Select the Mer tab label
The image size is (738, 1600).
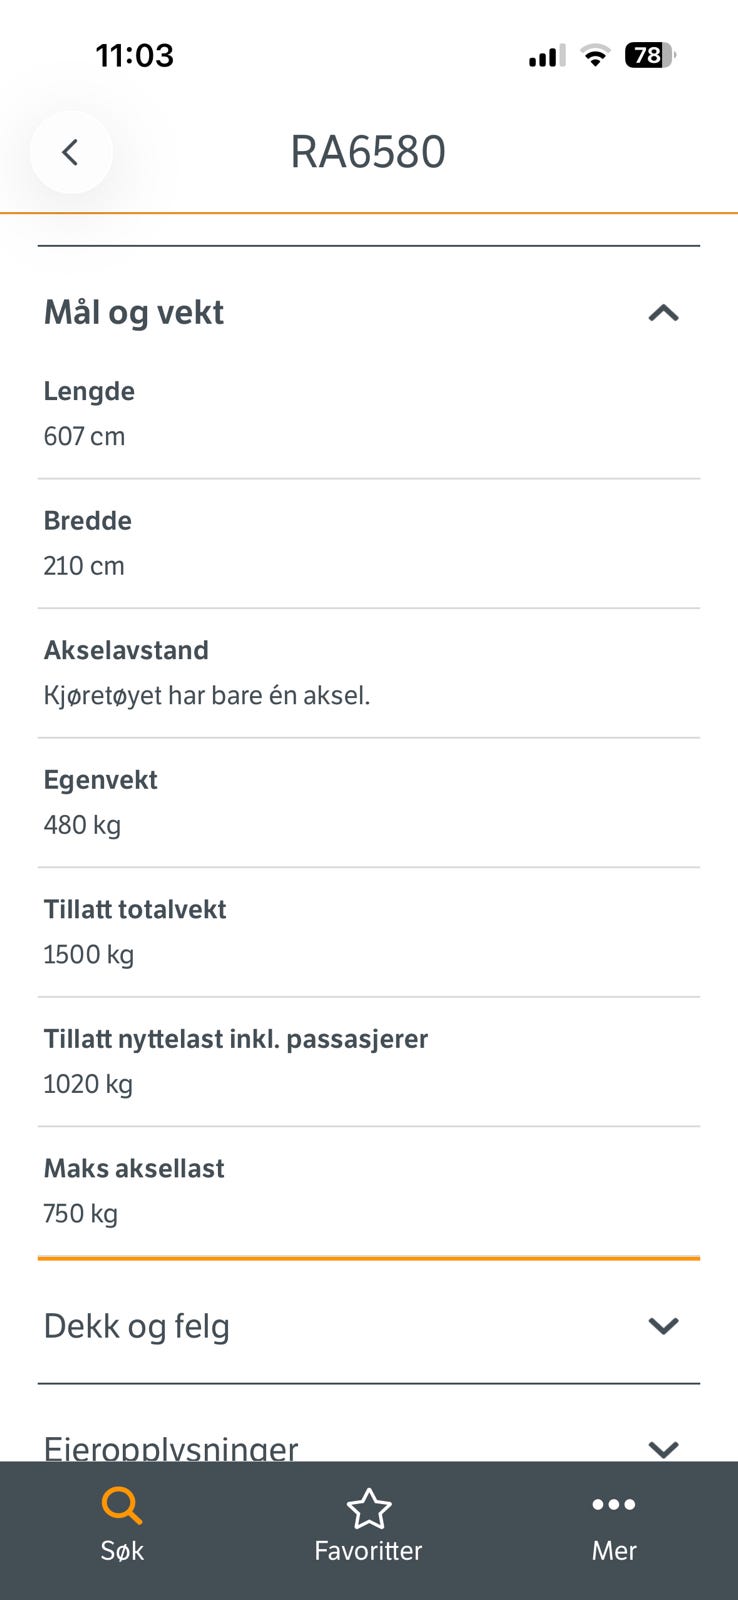pyautogui.click(x=614, y=1551)
